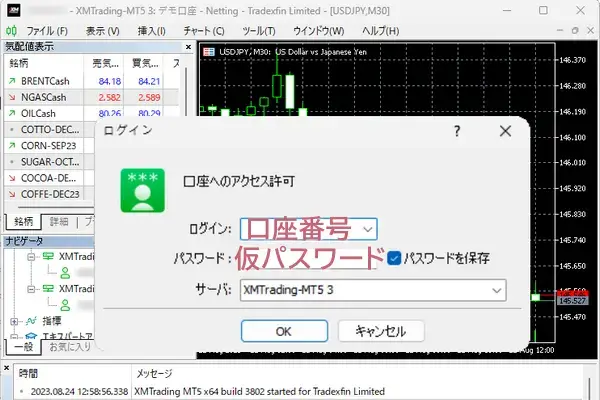600x400 pixels.
Task: Click the 指標 indicators icon in Navigator
Action: 31,321
